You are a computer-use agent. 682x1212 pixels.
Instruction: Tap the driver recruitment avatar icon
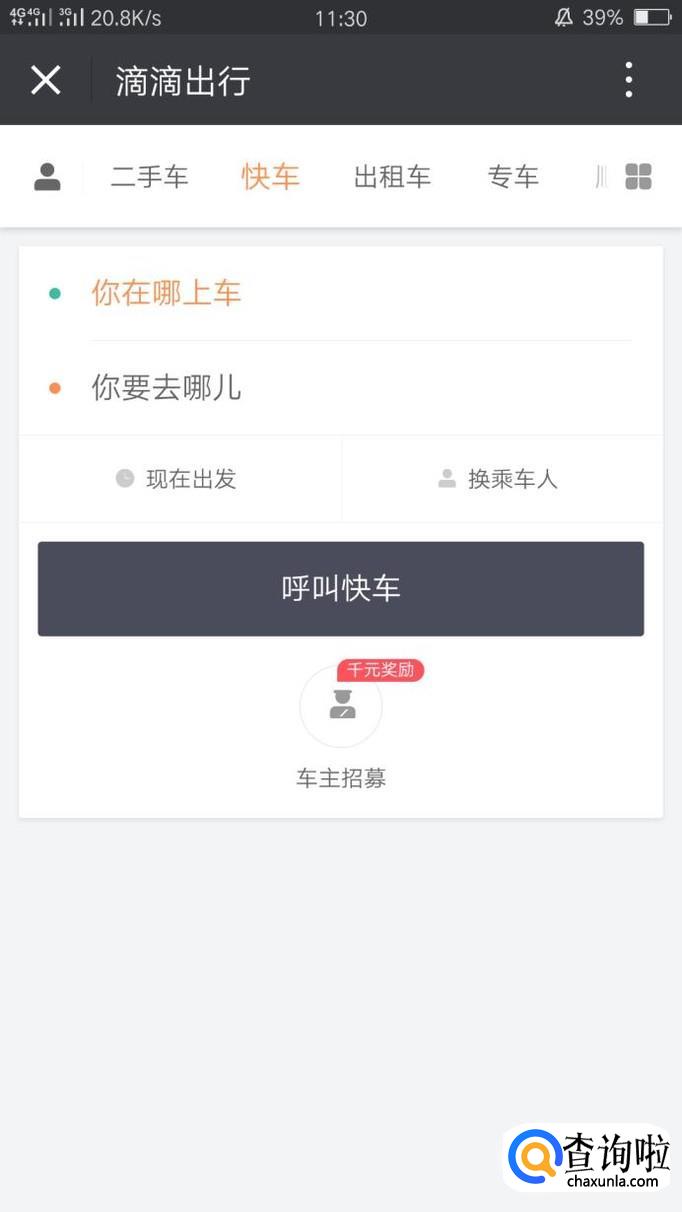coord(341,706)
